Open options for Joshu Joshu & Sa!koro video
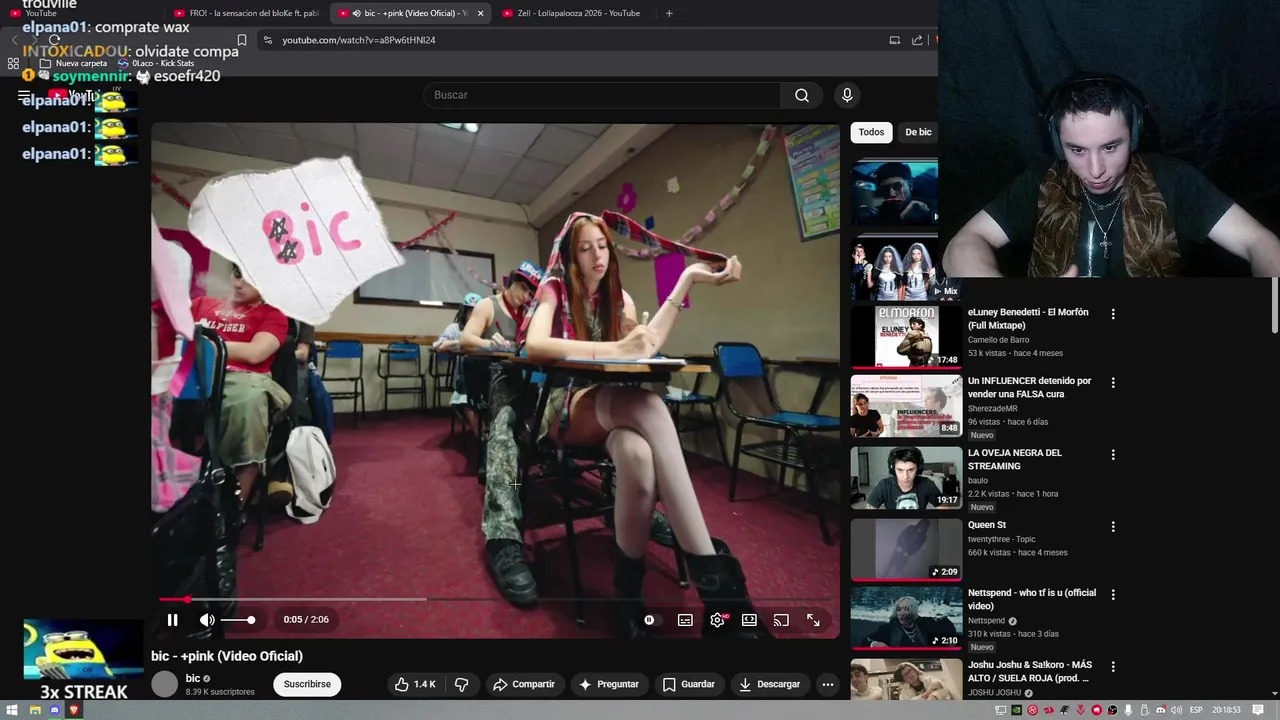Viewport: 1280px width, 720px height. (x=1112, y=666)
